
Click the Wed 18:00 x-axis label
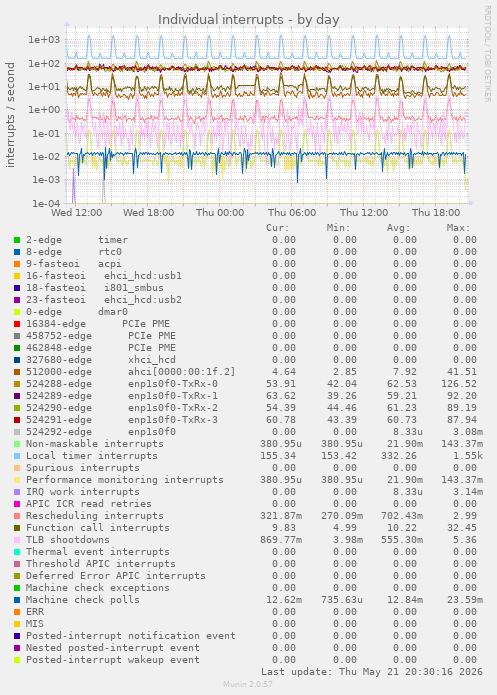pos(149,213)
